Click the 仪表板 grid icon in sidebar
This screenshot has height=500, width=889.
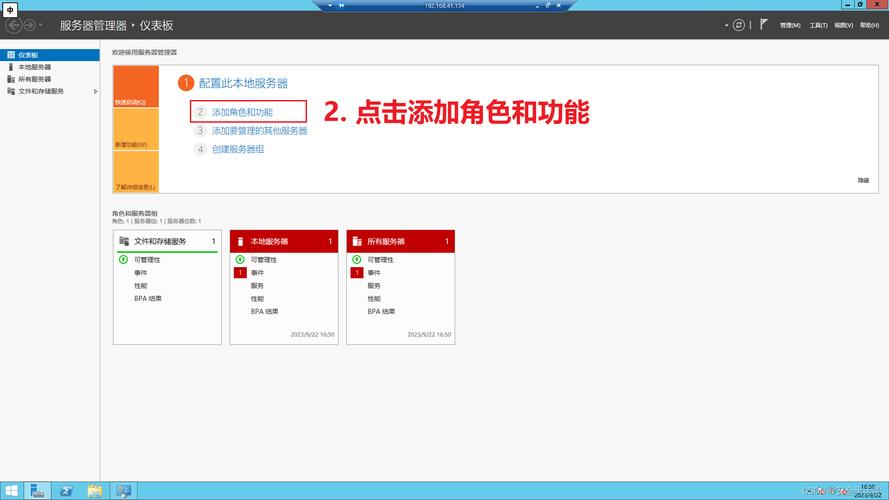click(x=11, y=55)
